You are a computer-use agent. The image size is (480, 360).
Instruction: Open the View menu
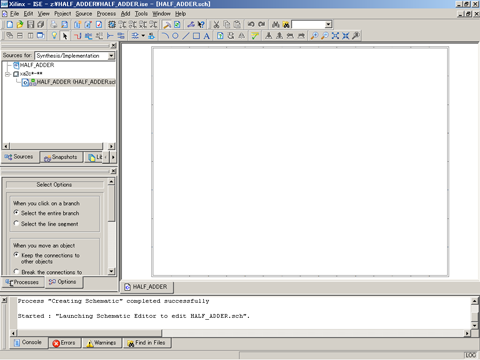(43, 14)
